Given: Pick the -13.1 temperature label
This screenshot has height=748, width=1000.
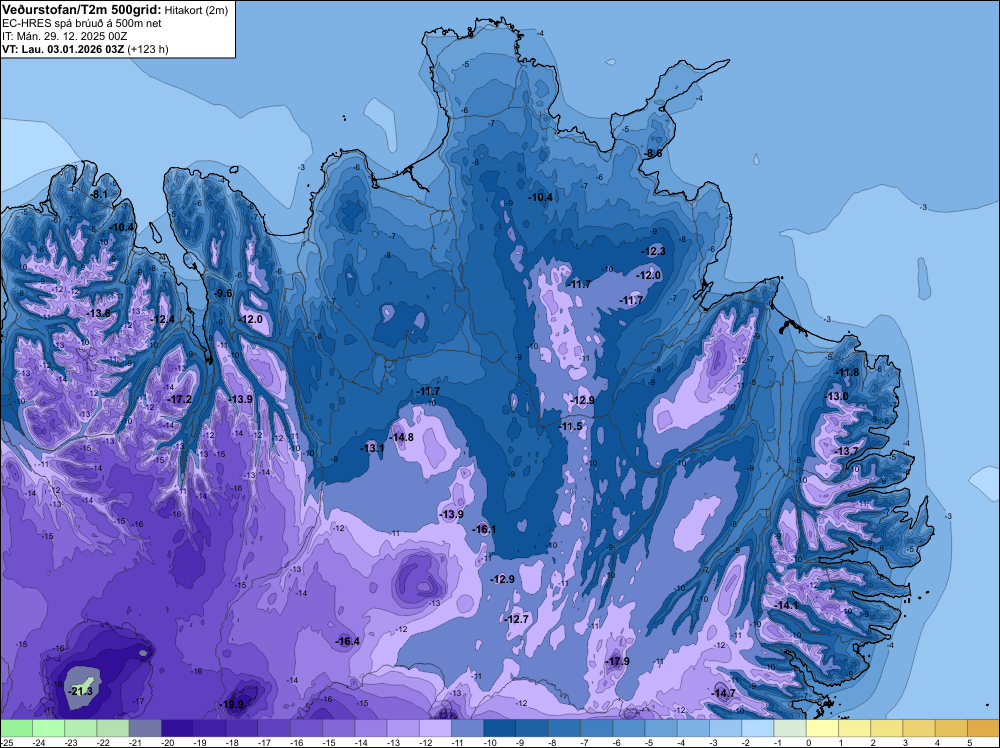Looking at the screenshot, I should click(372, 448).
